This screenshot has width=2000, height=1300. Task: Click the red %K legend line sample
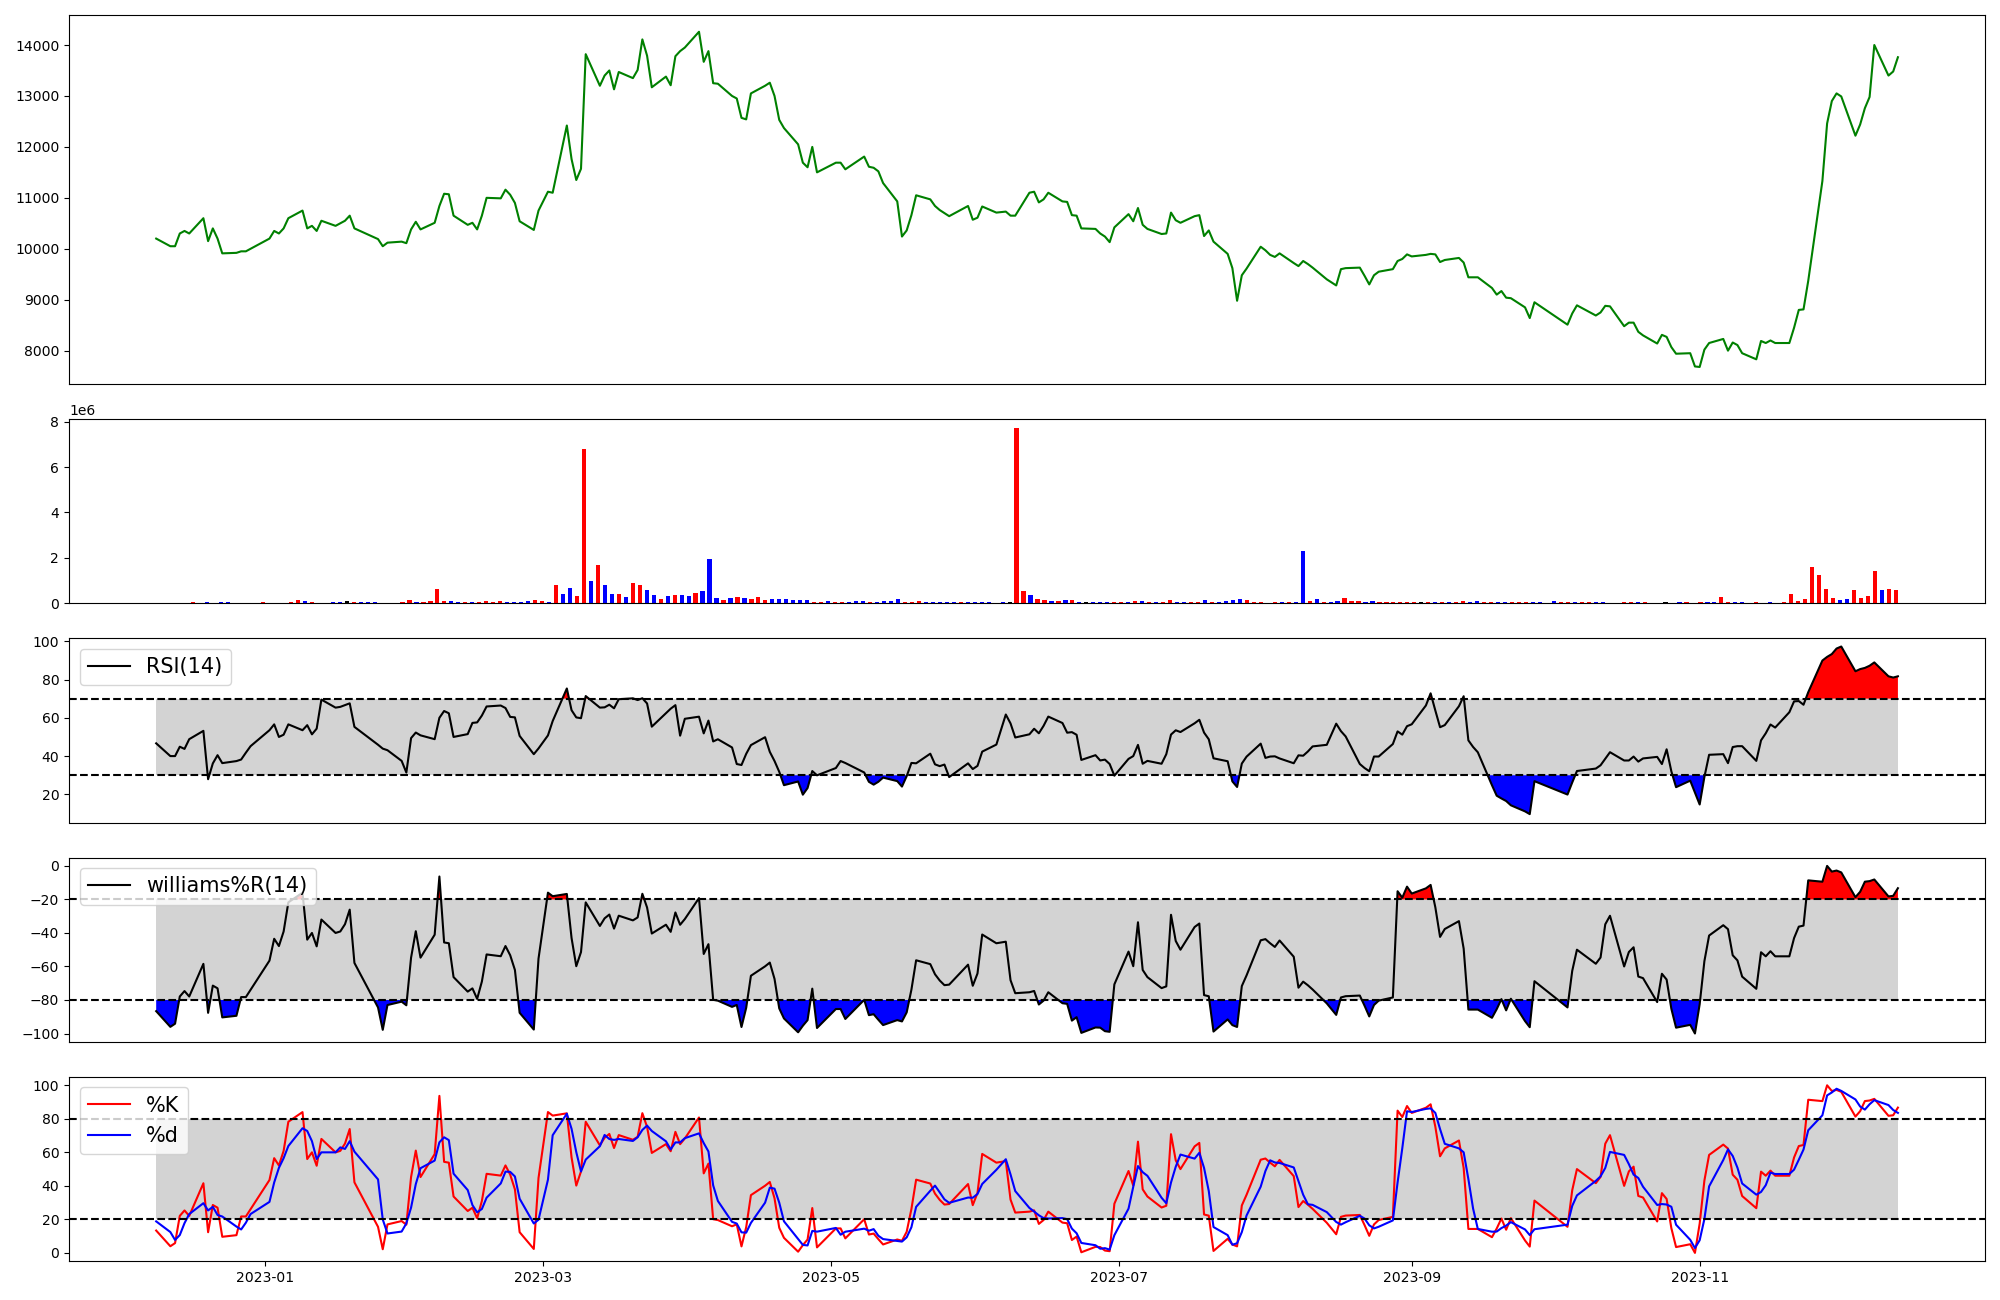click(x=110, y=1104)
